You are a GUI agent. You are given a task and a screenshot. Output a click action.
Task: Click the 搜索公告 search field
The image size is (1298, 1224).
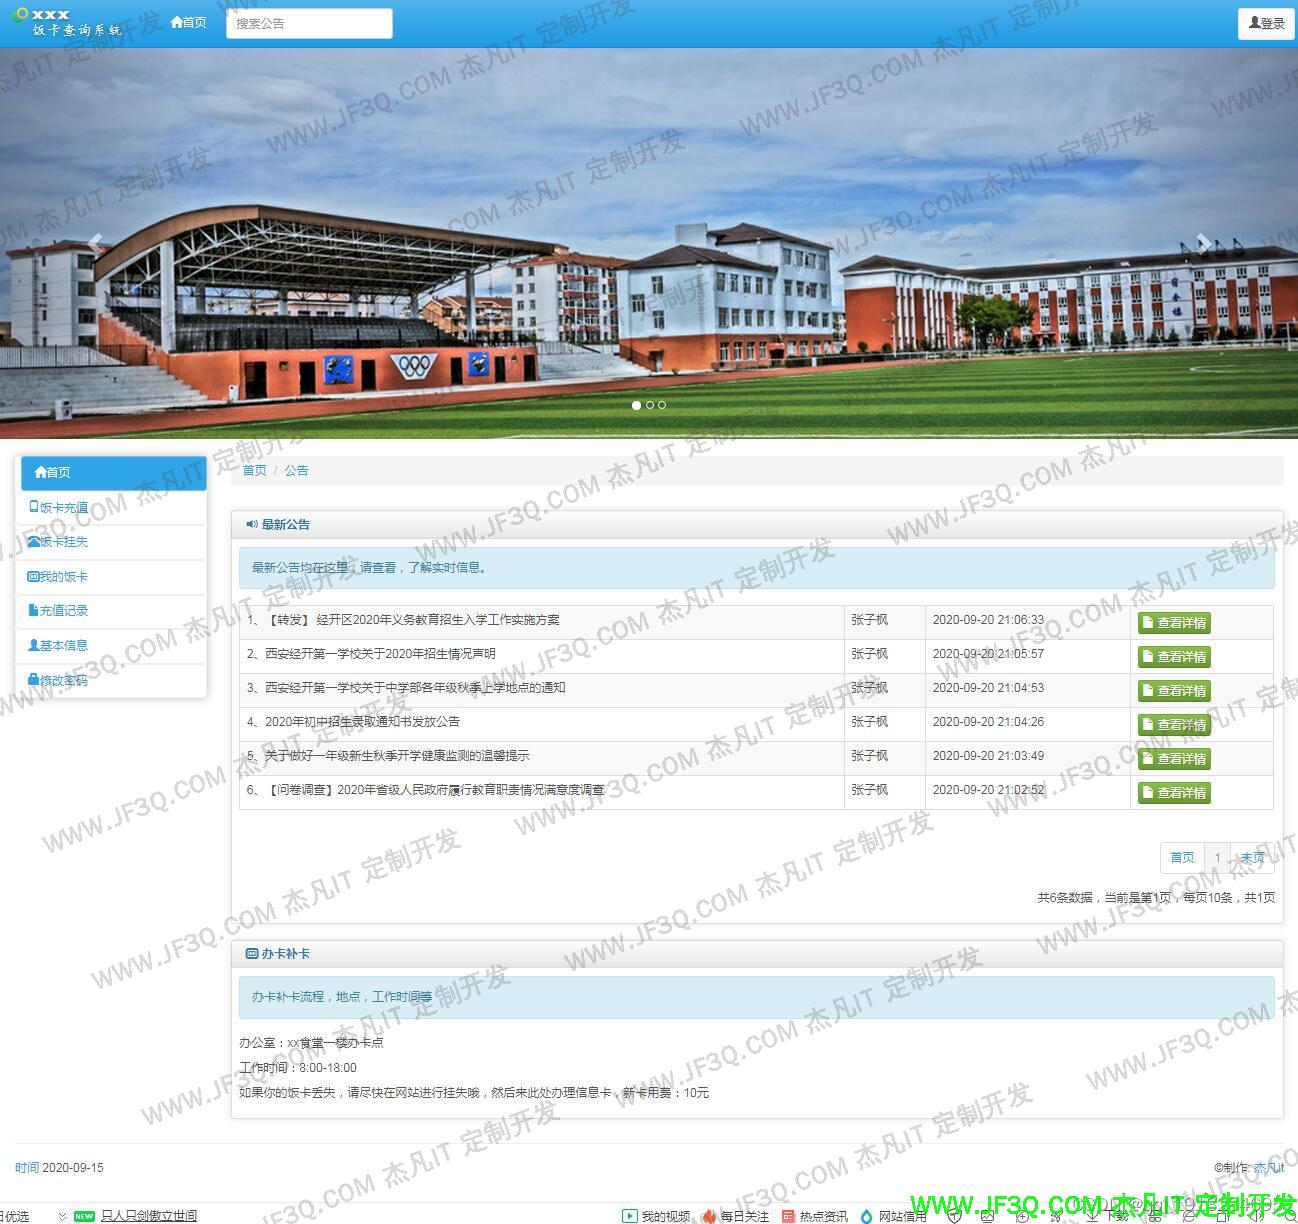(309, 23)
